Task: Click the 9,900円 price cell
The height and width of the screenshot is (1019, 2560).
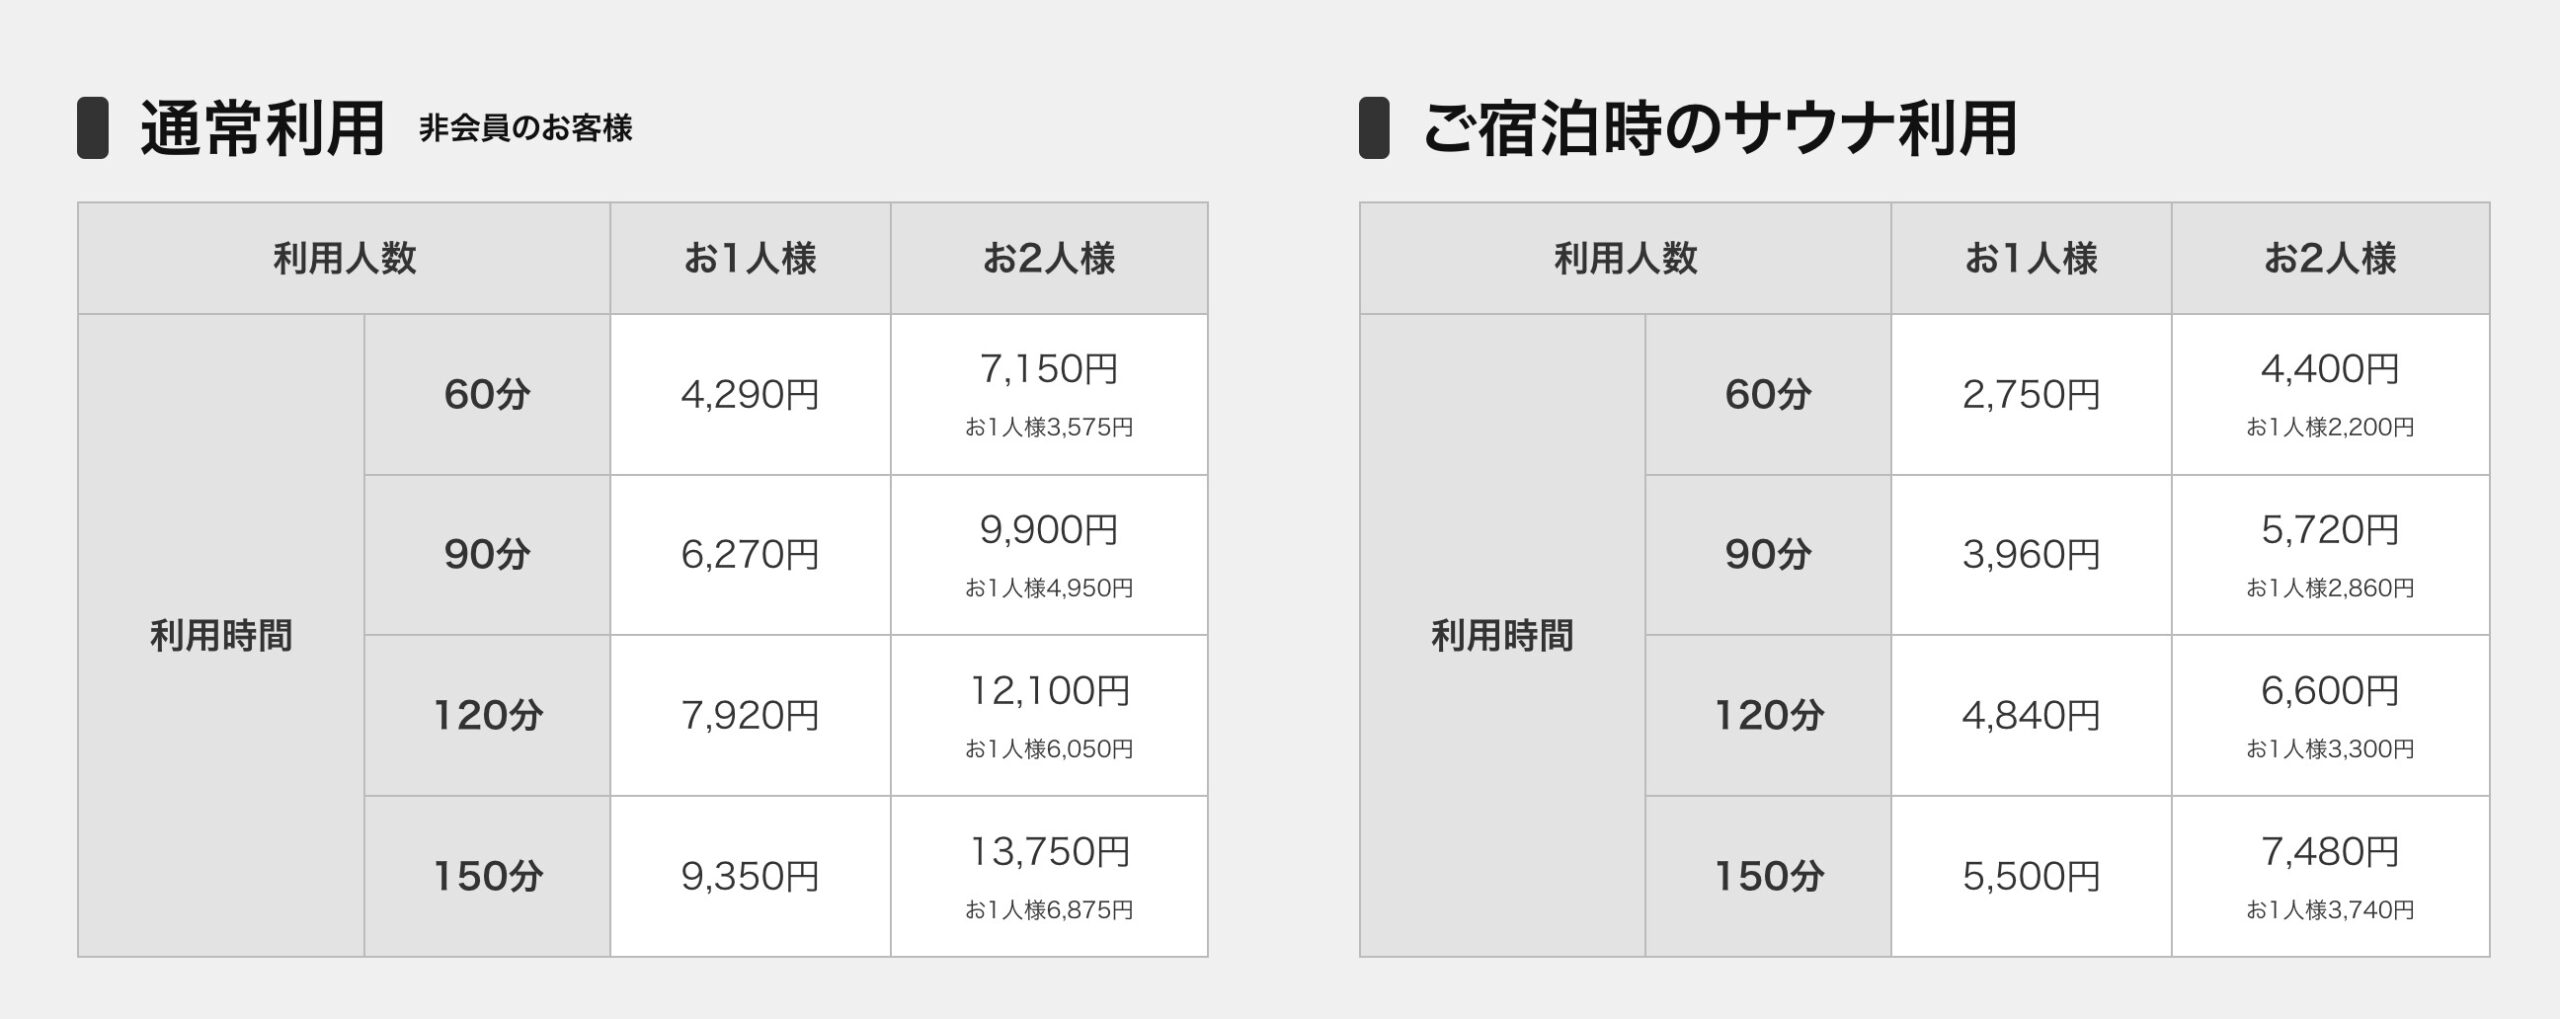Action: (1048, 530)
